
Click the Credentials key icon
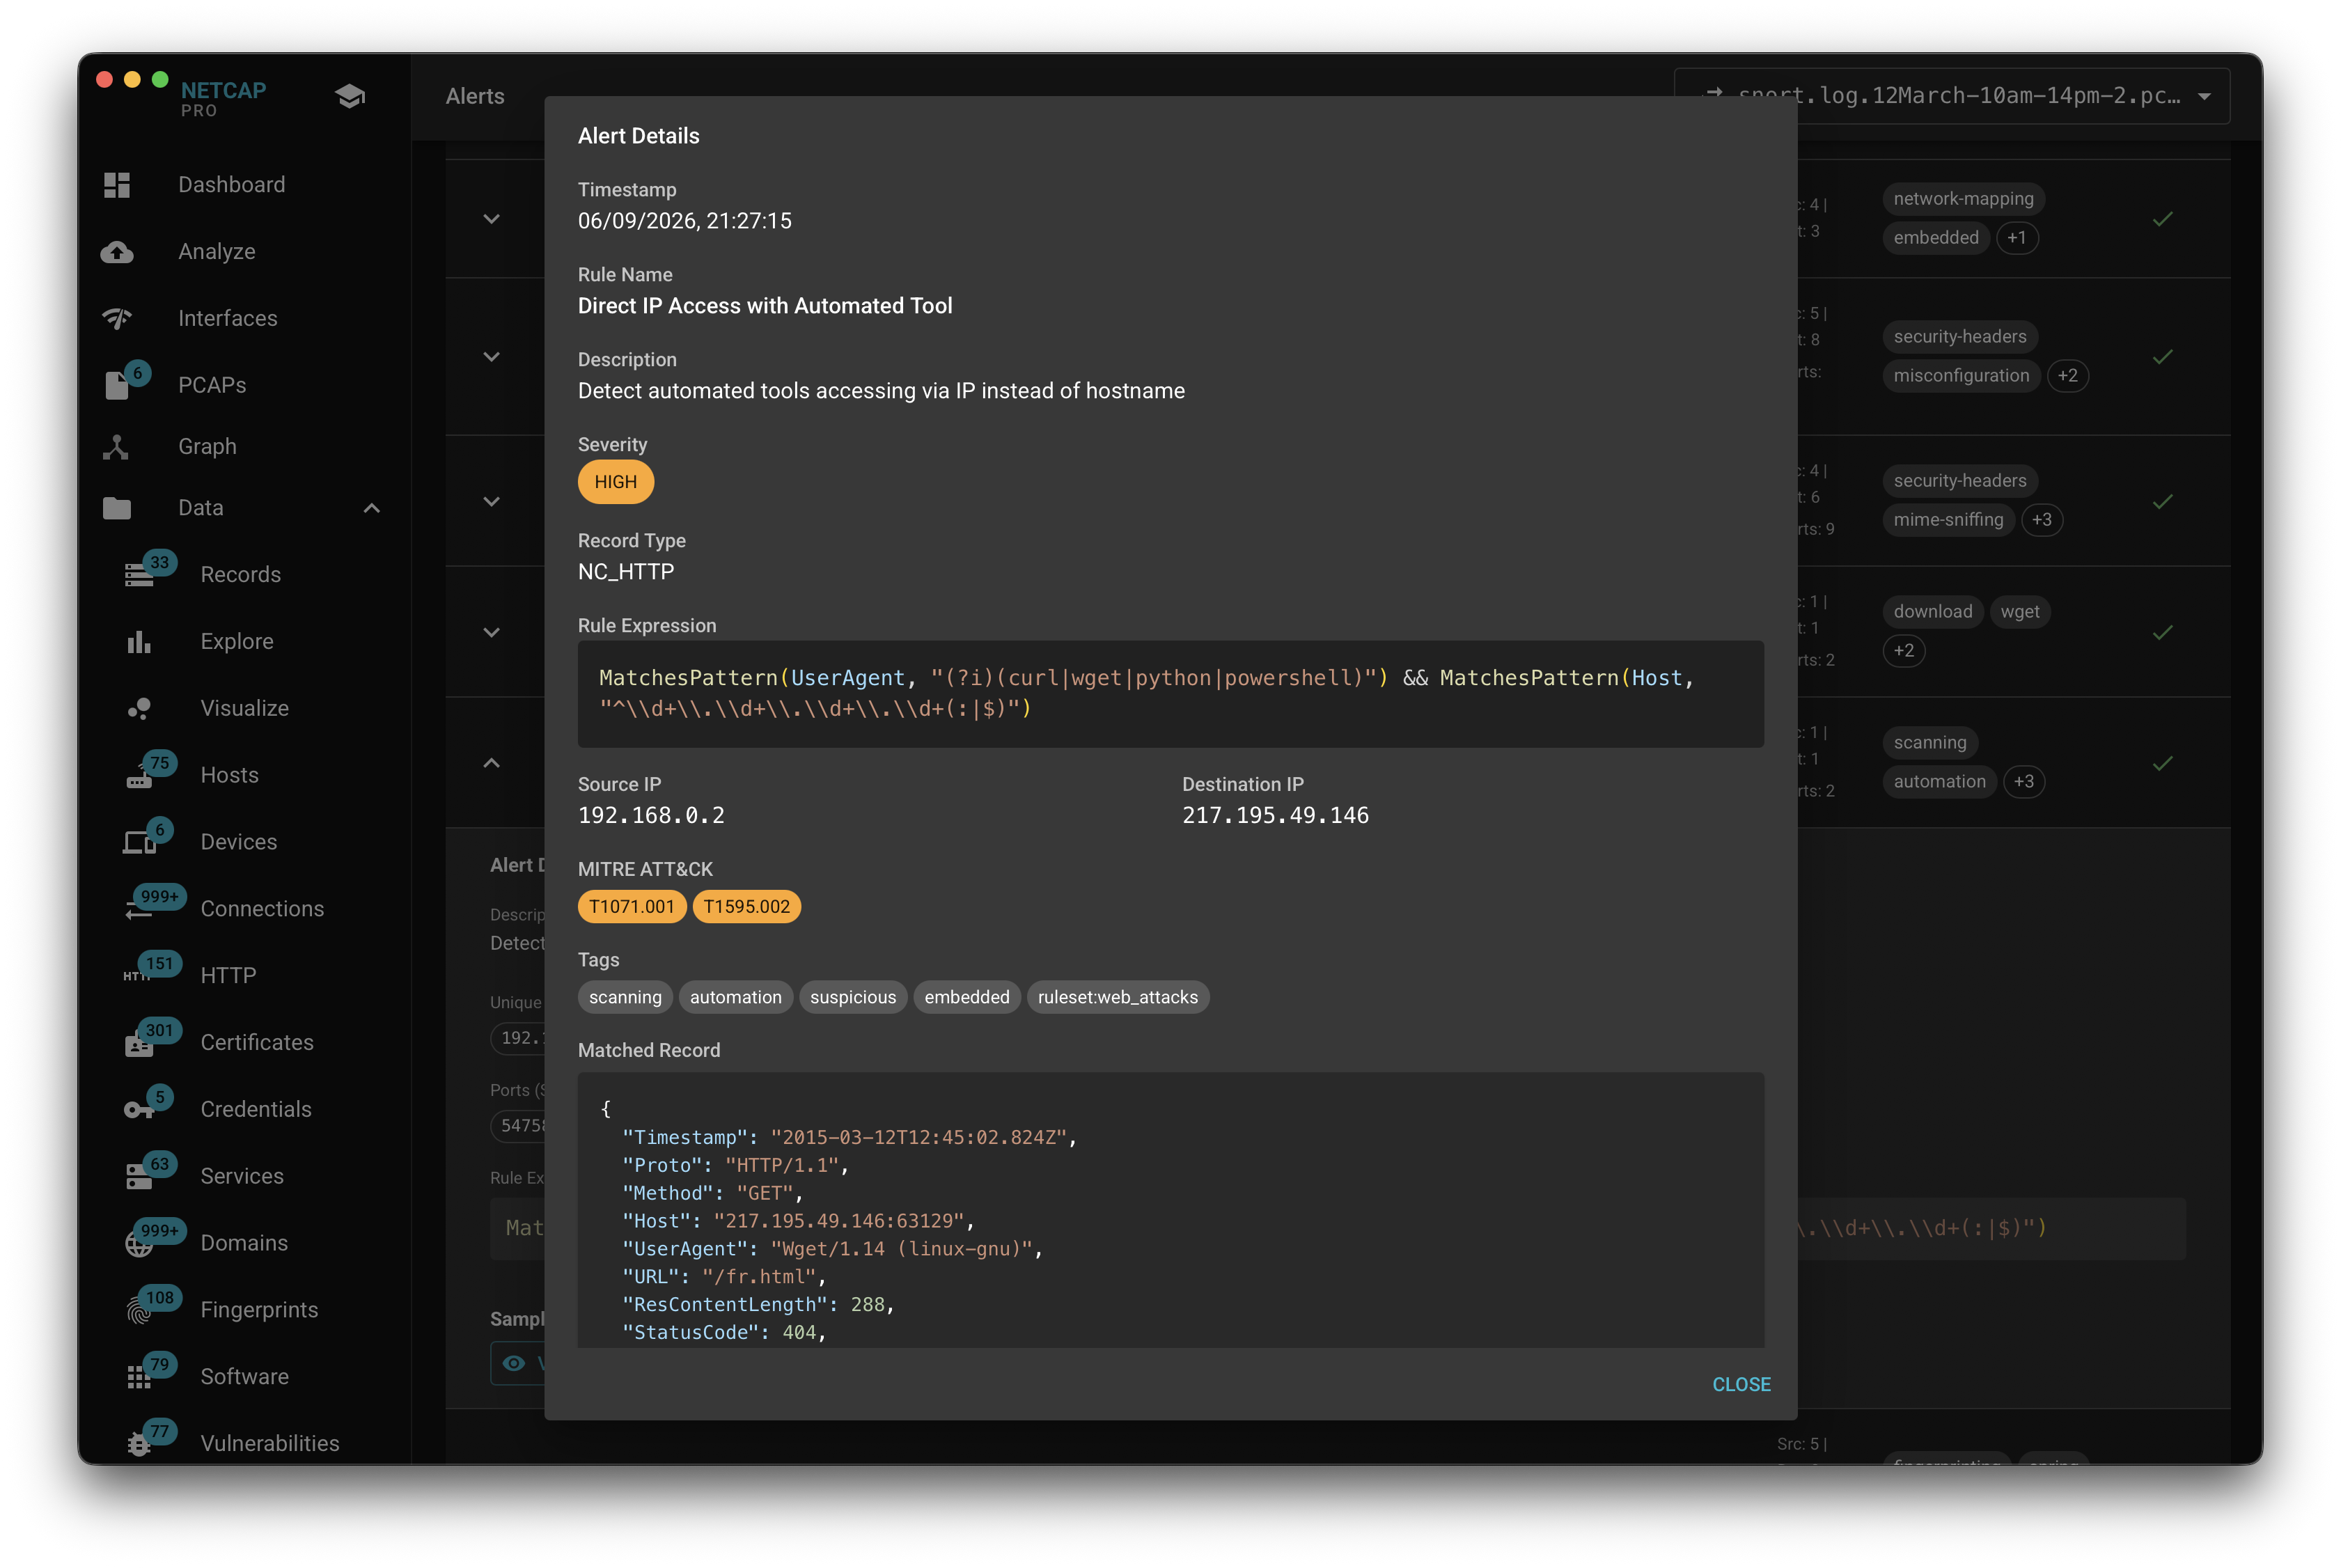pyautogui.click(x=139, y=1110)
